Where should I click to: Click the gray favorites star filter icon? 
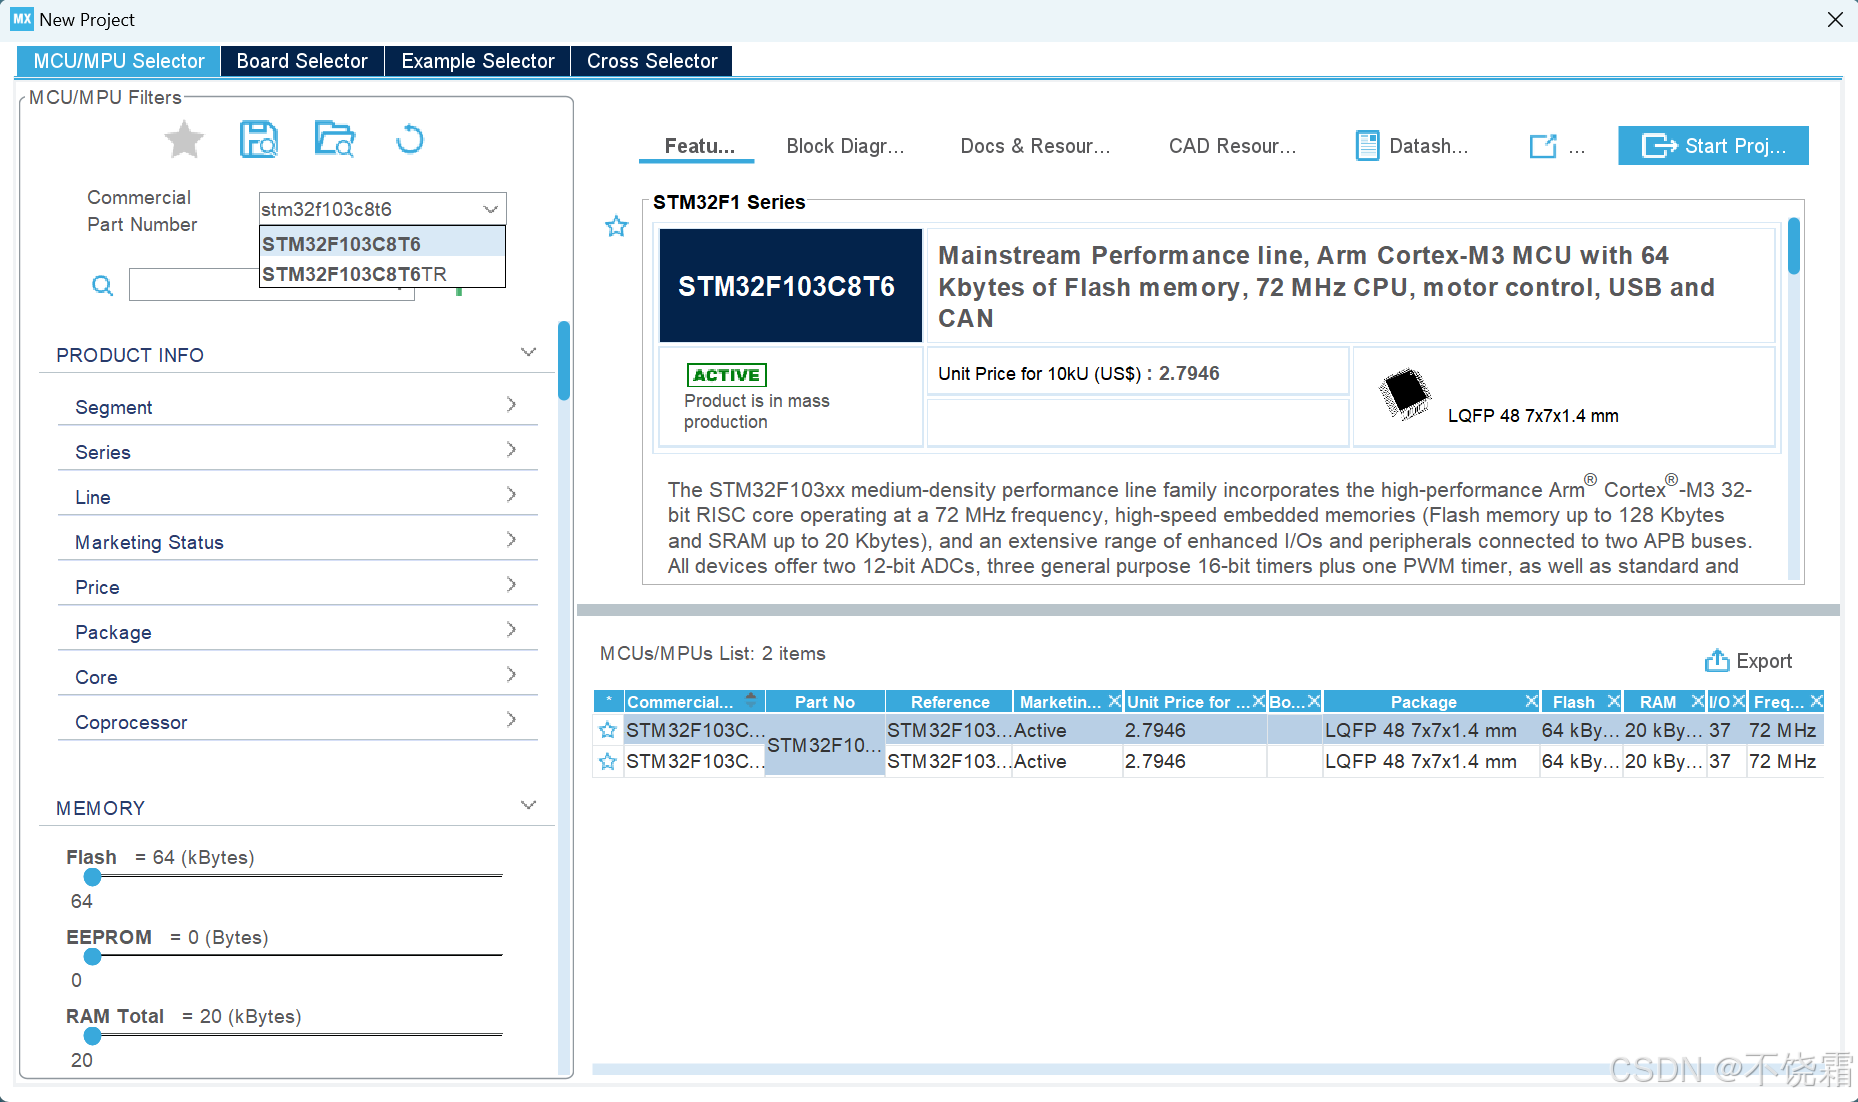click(184, 140)
